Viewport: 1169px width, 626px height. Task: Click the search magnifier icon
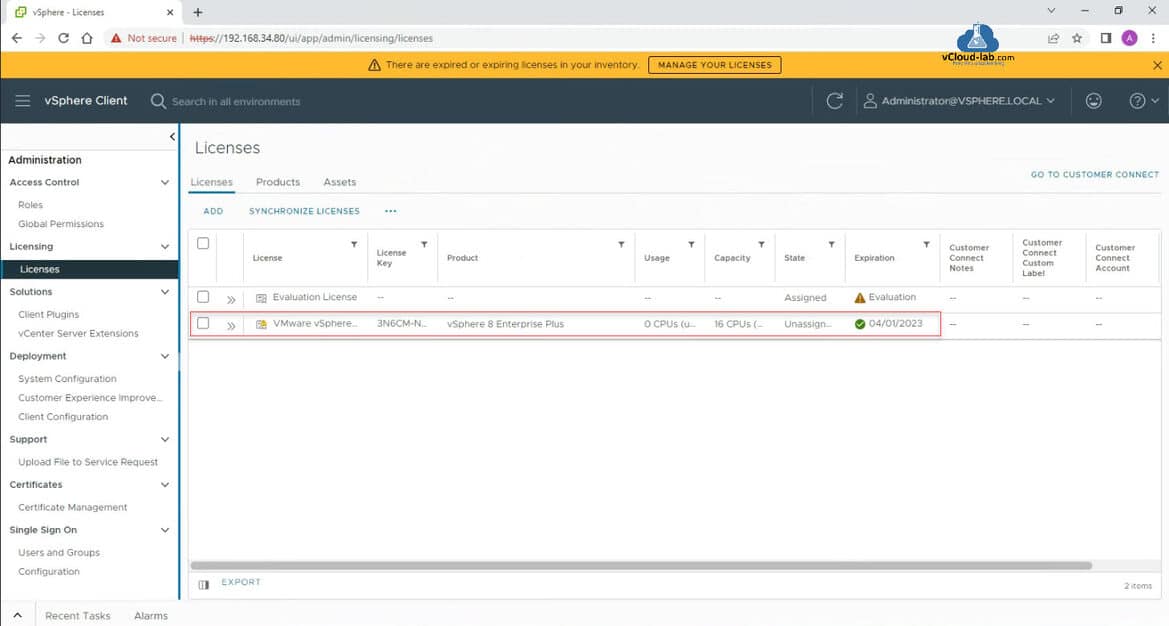158,101
